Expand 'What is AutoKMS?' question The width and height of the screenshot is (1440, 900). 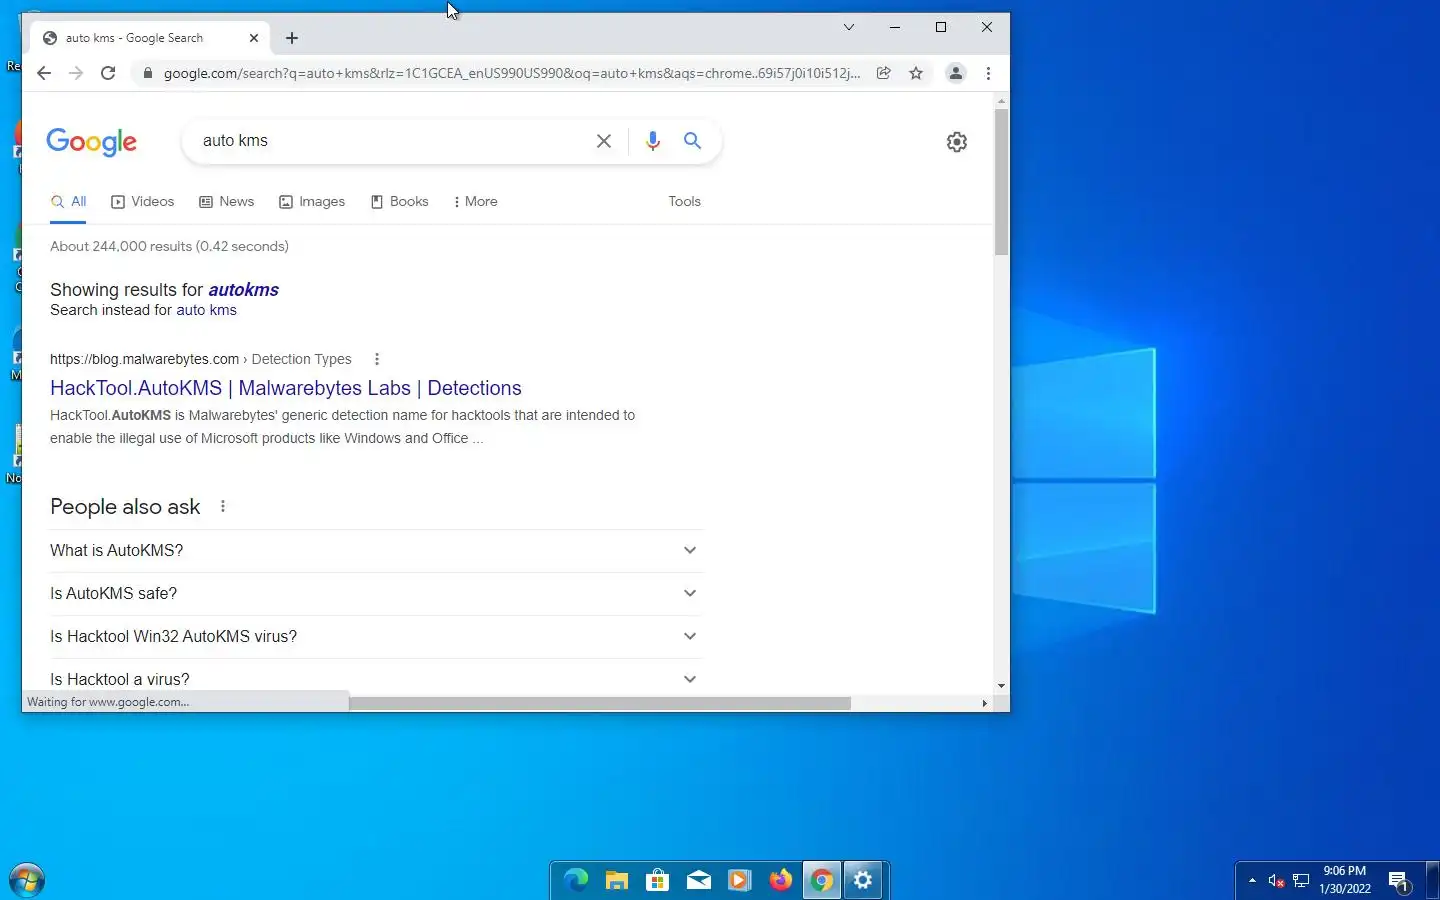pos(376,550)
